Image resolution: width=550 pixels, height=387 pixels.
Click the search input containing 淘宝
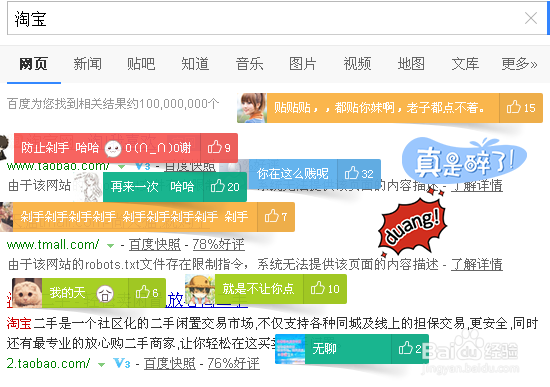(x=276, y=18)
